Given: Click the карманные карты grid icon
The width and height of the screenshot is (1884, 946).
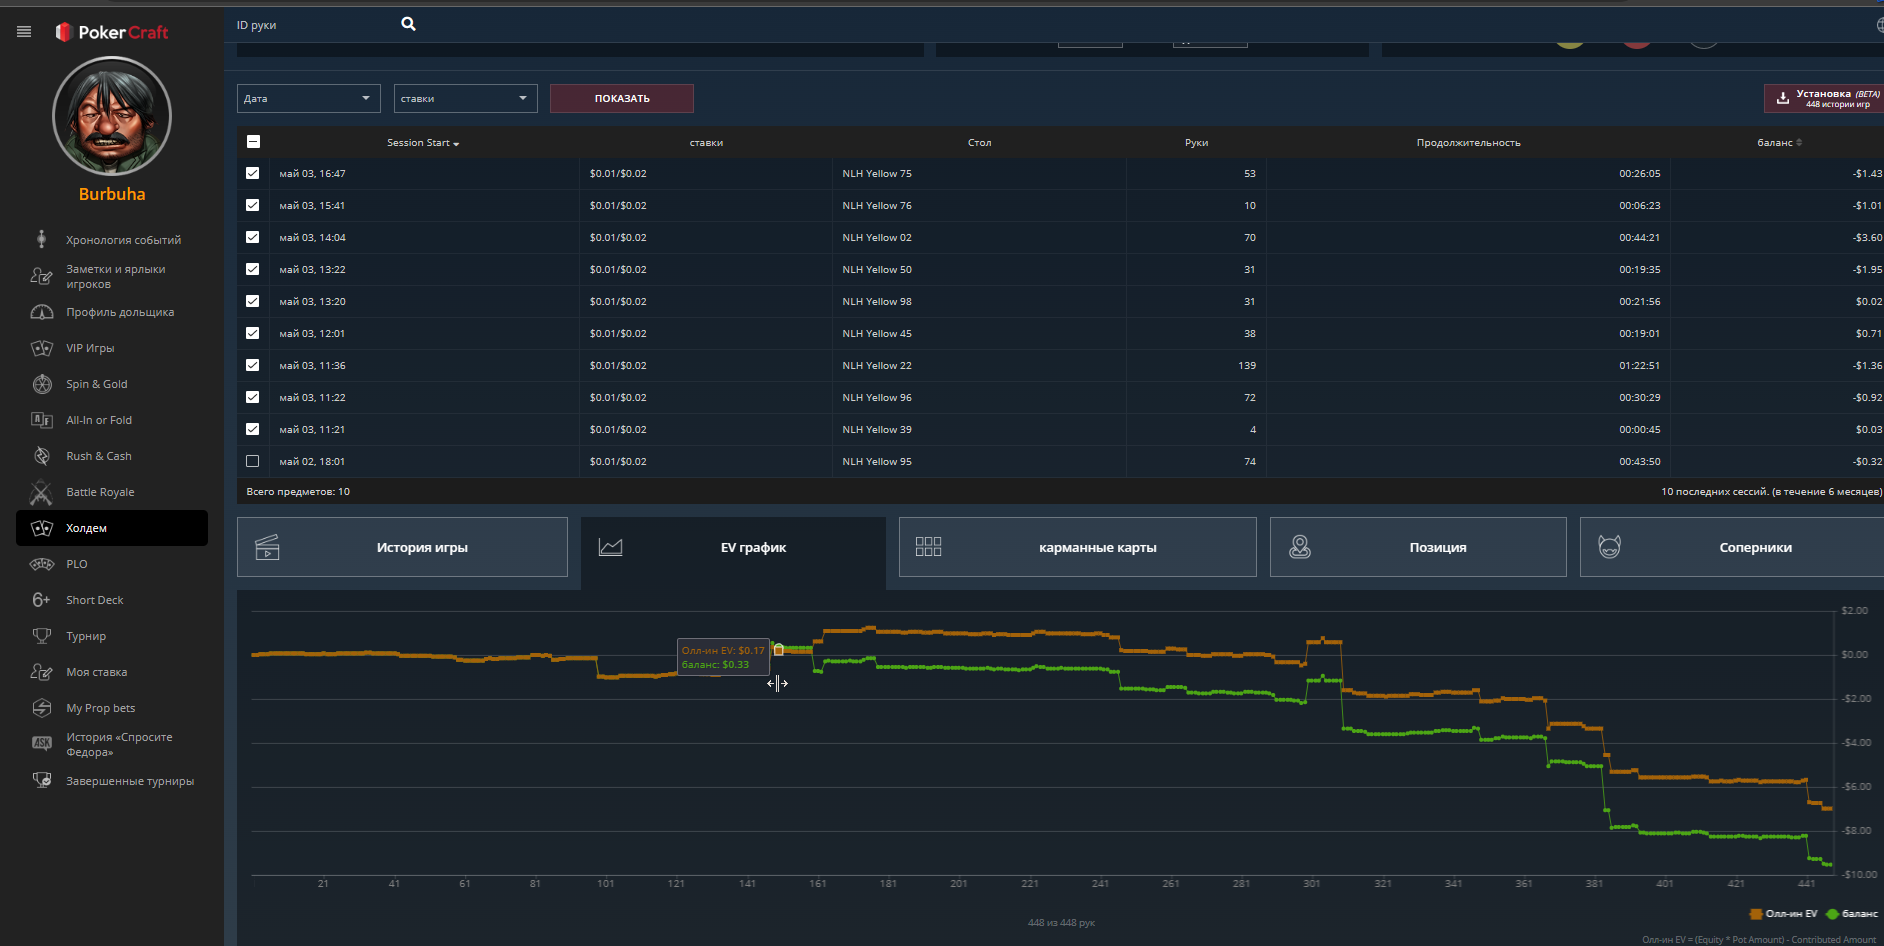Looking at the screenshot, I should point(928,547).
